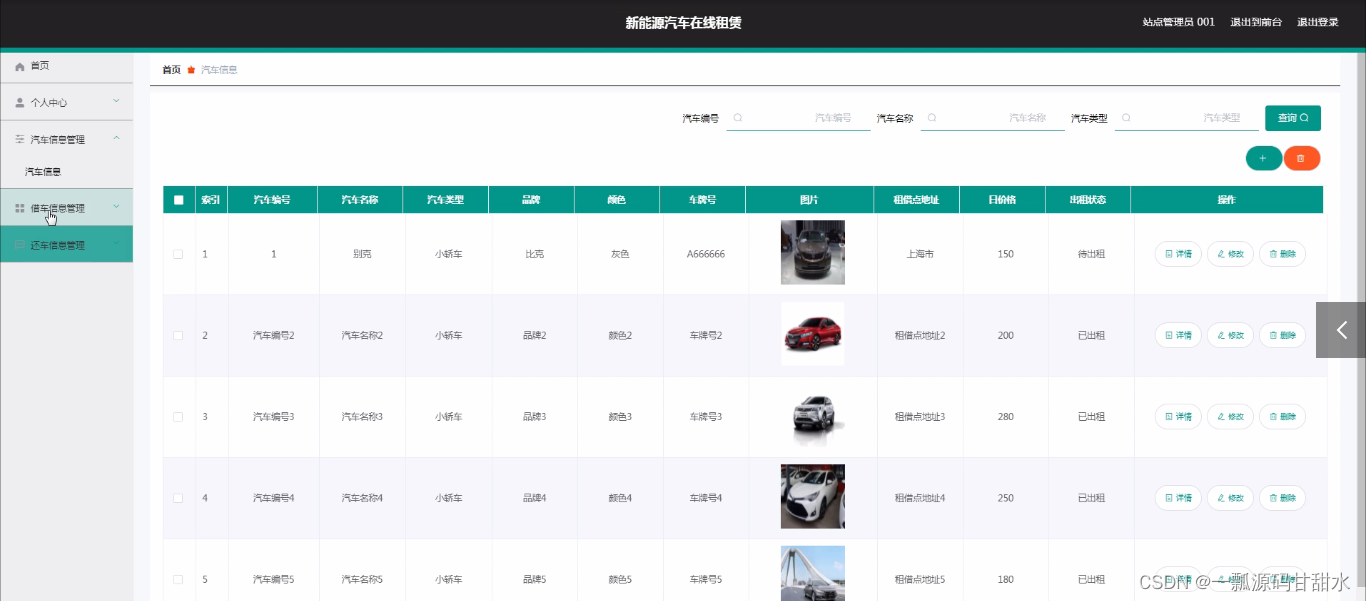1366x601 pixels.
Task: Click the search icon in 汽车类型 field
Action: pos(1126,118)
